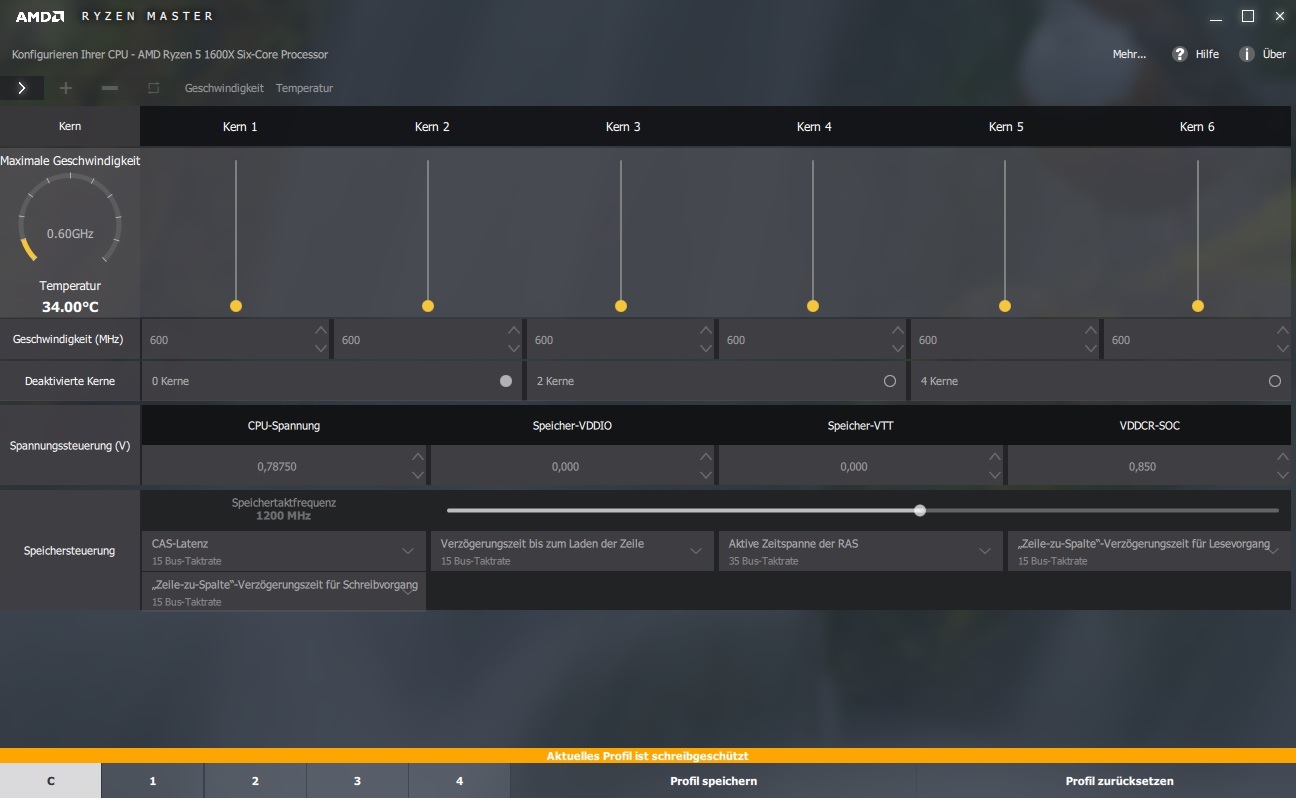Screen dimensions: 1296x798
Task: Decrease Kern 3 speed with down arrow
Action: coord(706,348)
